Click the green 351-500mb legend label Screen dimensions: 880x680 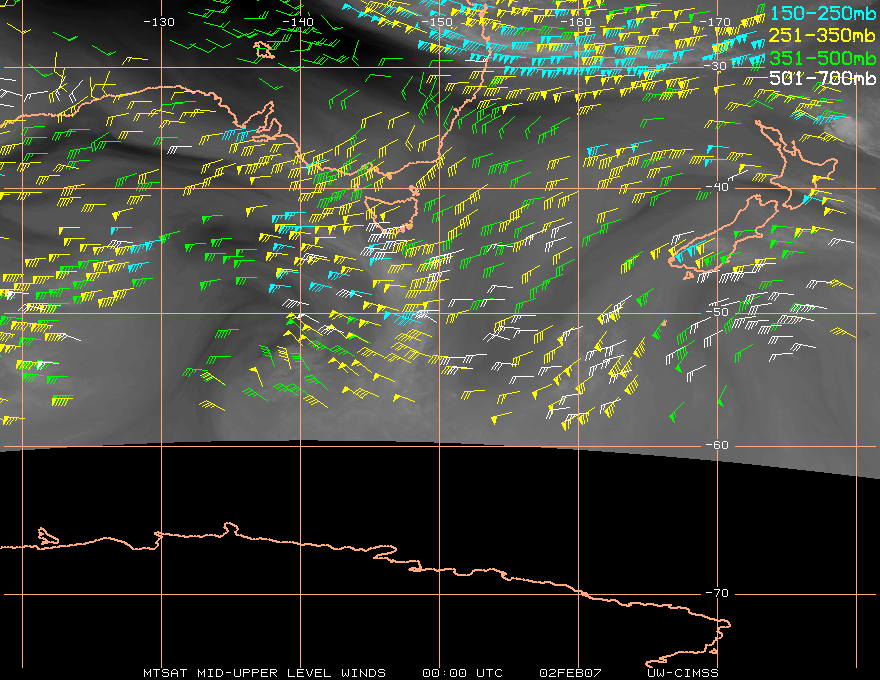[x=823, y=57]
